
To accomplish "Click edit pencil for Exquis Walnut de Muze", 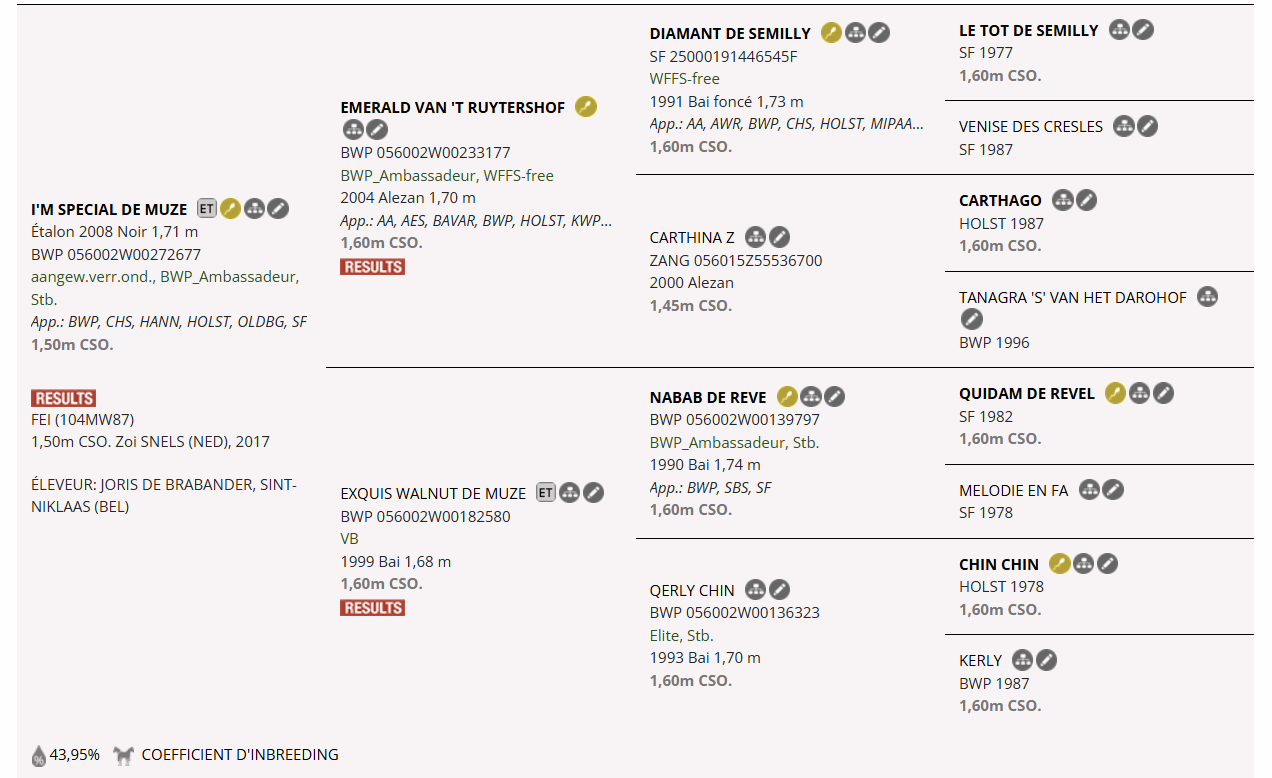I will click(594, 493).
